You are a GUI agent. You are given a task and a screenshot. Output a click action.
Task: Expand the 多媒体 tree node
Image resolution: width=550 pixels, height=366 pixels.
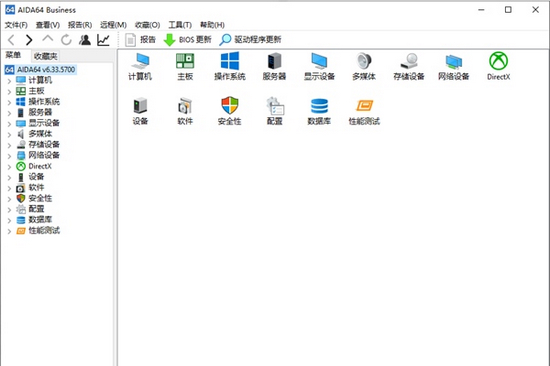(x=9, y=135)
